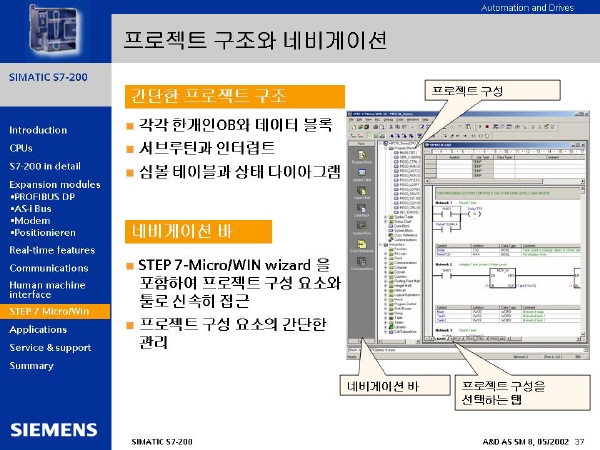Open the View menu in Micro/WIN
The image size is (600, 450).
pyautogui.click(x=368, y=119)
